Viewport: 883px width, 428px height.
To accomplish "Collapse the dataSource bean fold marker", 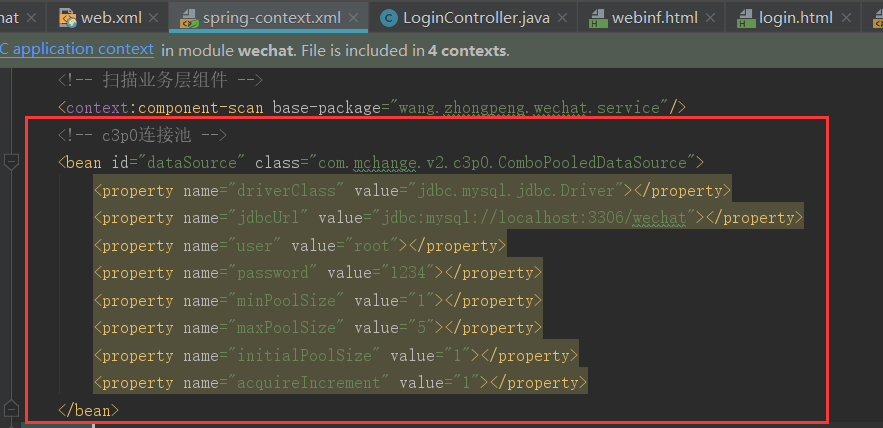I will (x=11, y=162).
